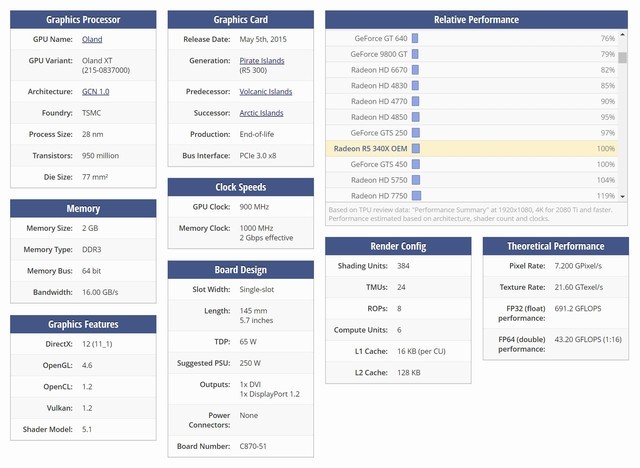Select the Radeon HD 4770 row

click(471, 101)
